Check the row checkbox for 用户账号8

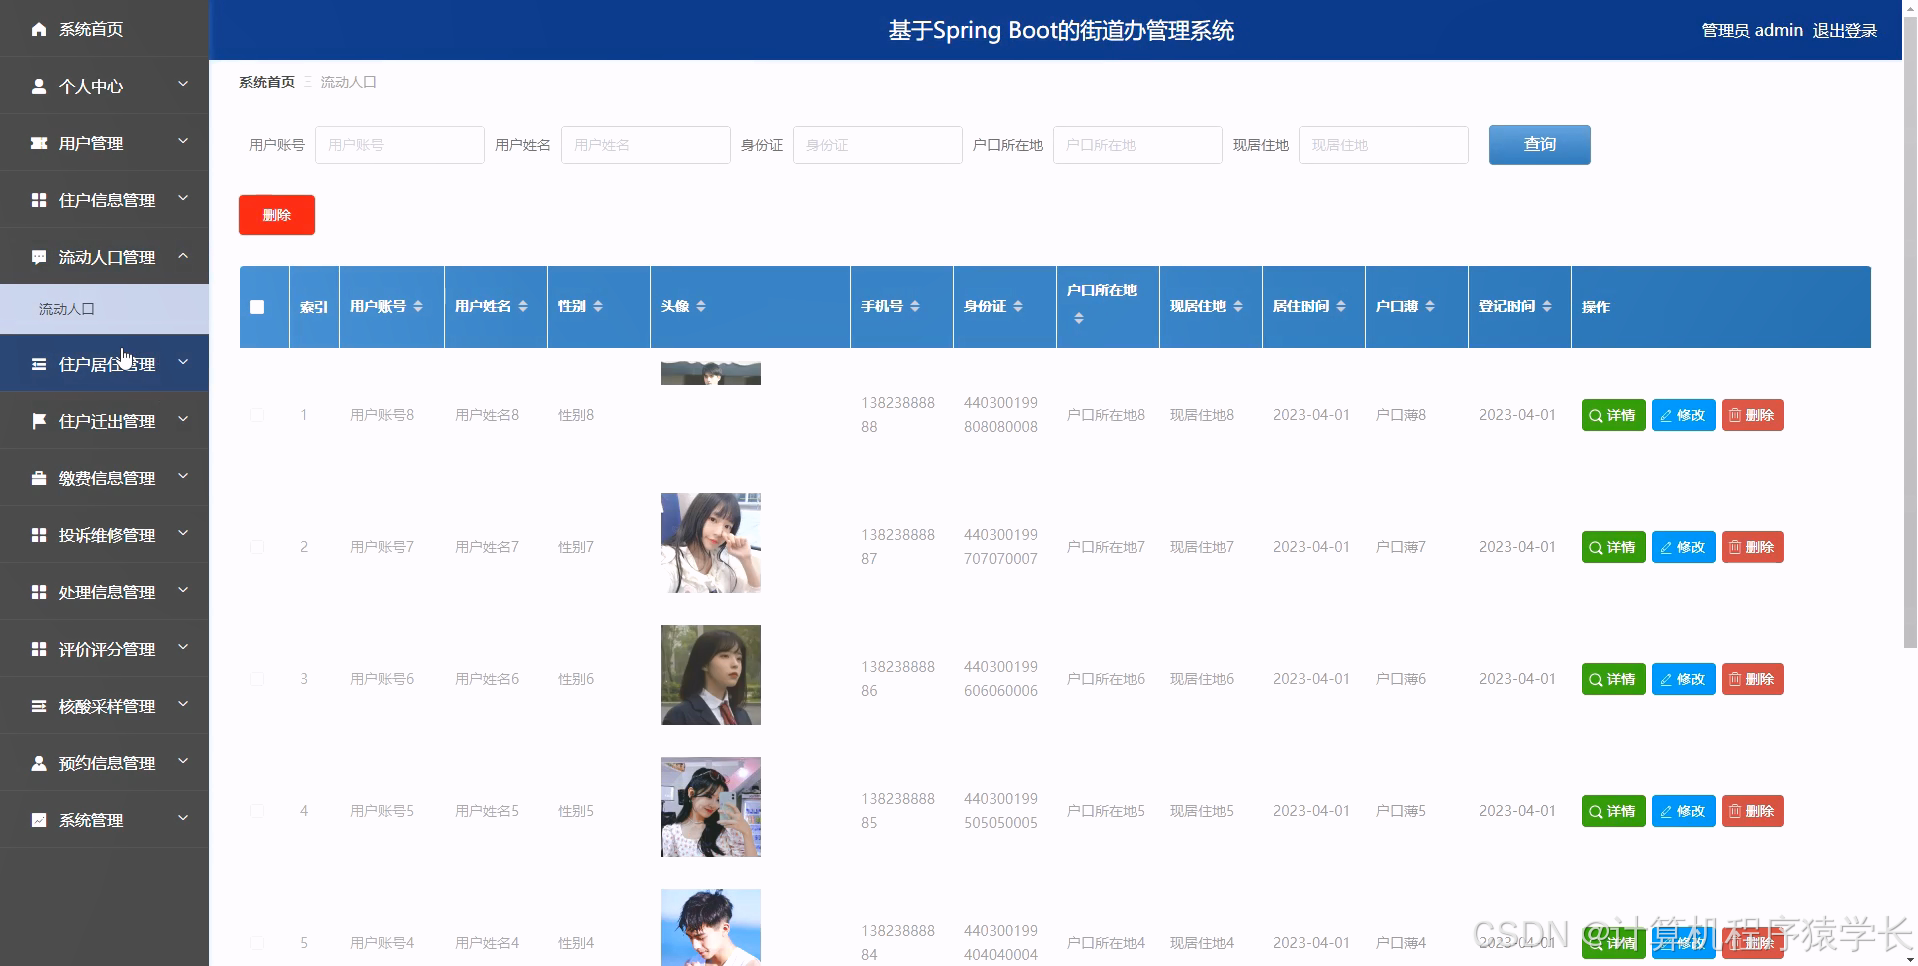(257, 415)
